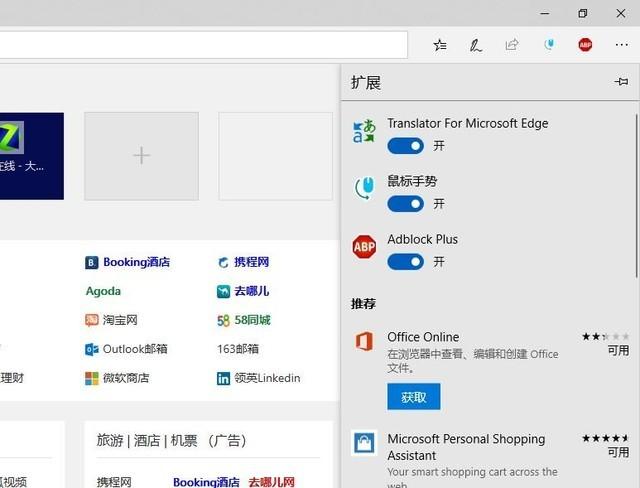Click the Personal Shopping Assistant star rating
This screenshot has width=640, height=488.
click(605, 439)
